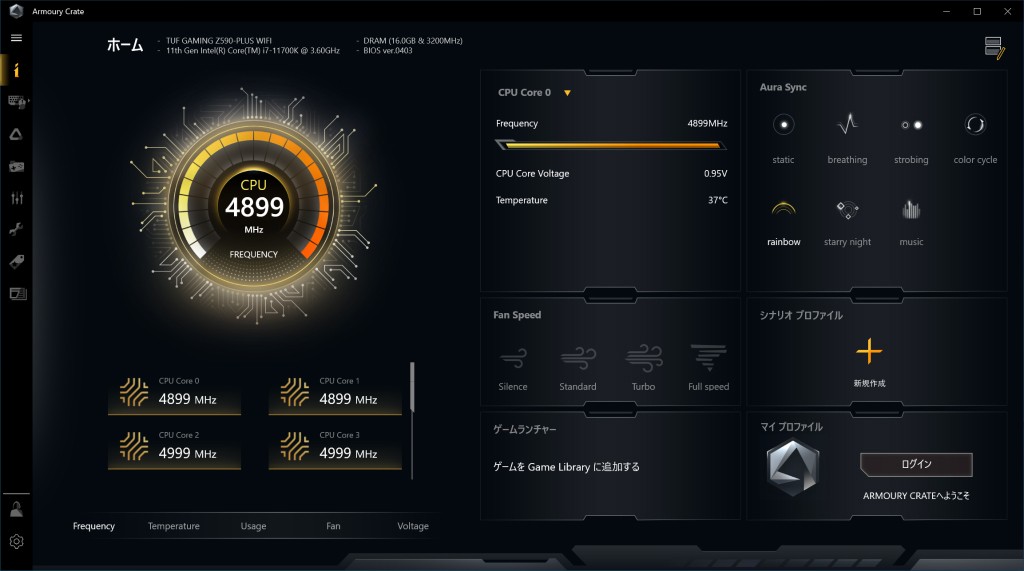The width and height of the screenshot is (1024, 571).
Task: Select the breathing lighting effect
Action: click(847, 126)
